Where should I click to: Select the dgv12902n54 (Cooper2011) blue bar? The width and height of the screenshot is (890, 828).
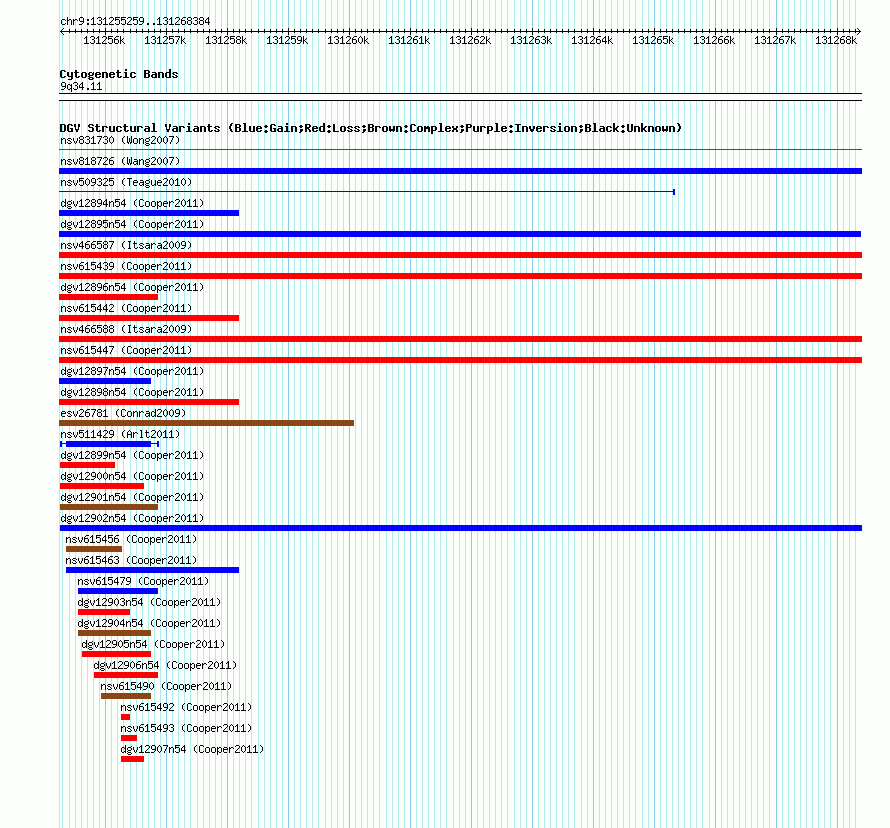click(x=460, y=528)
